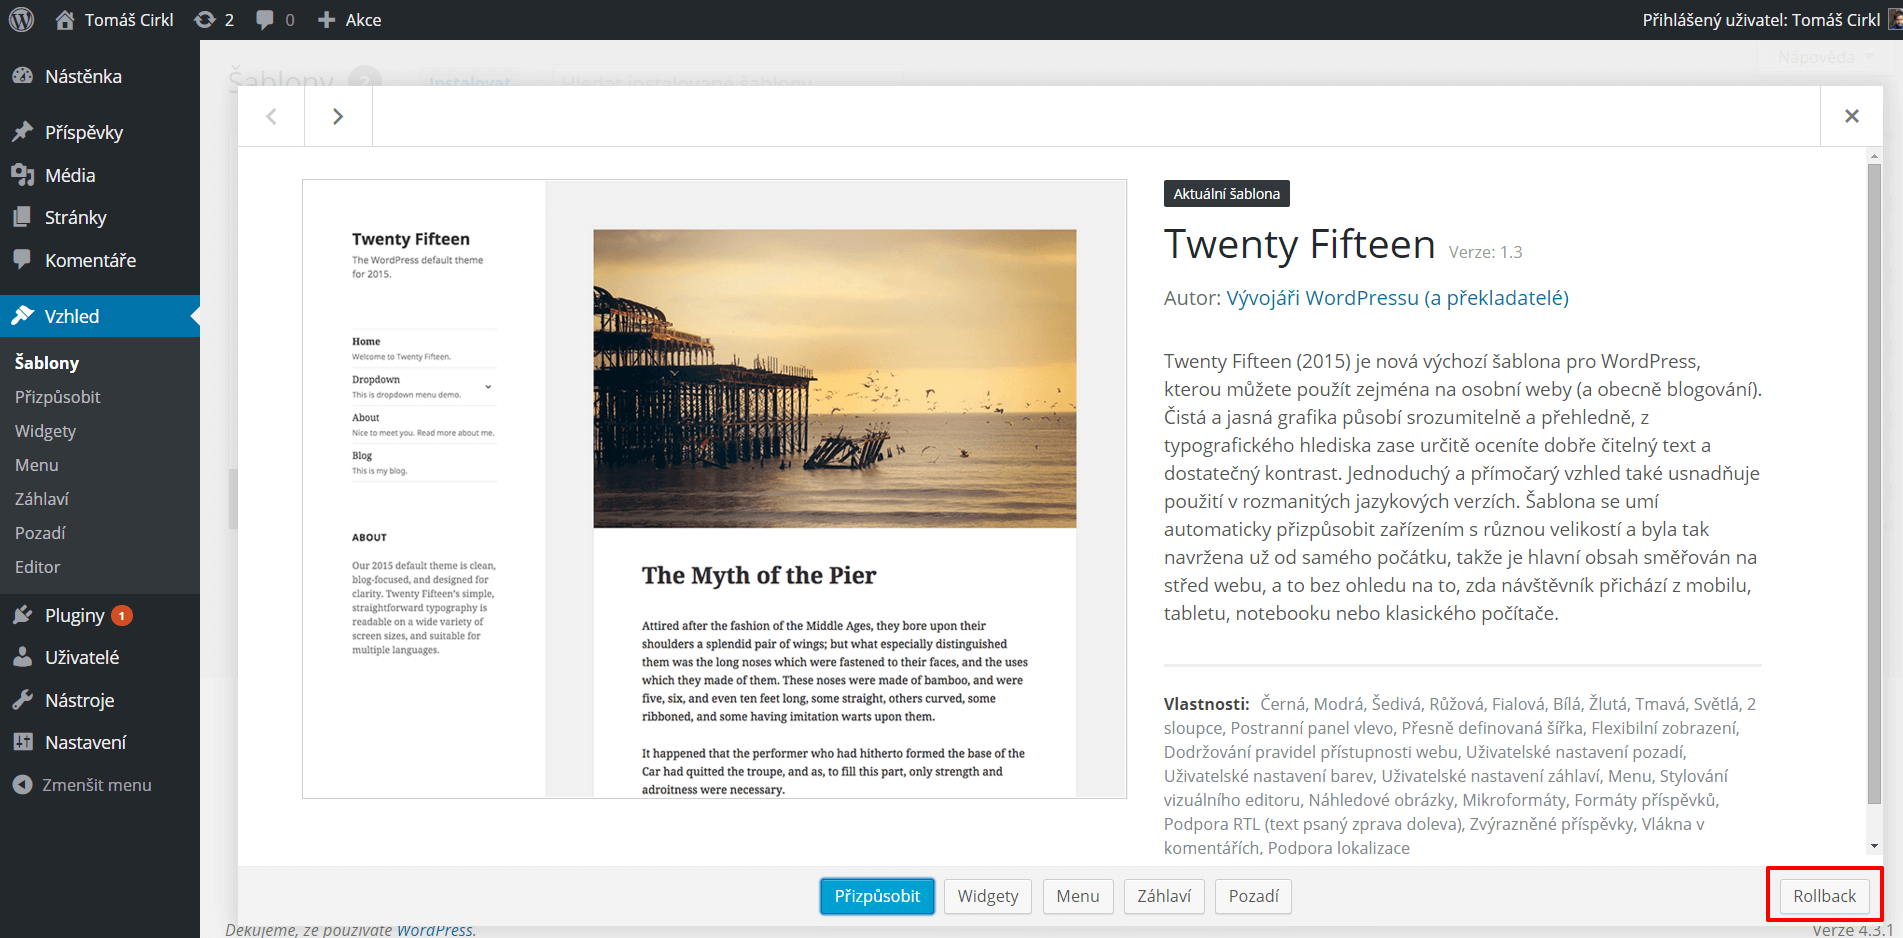Click the Pluginy update badge 1
This screenshot has height=938, width=1903.
coord(122,616)
